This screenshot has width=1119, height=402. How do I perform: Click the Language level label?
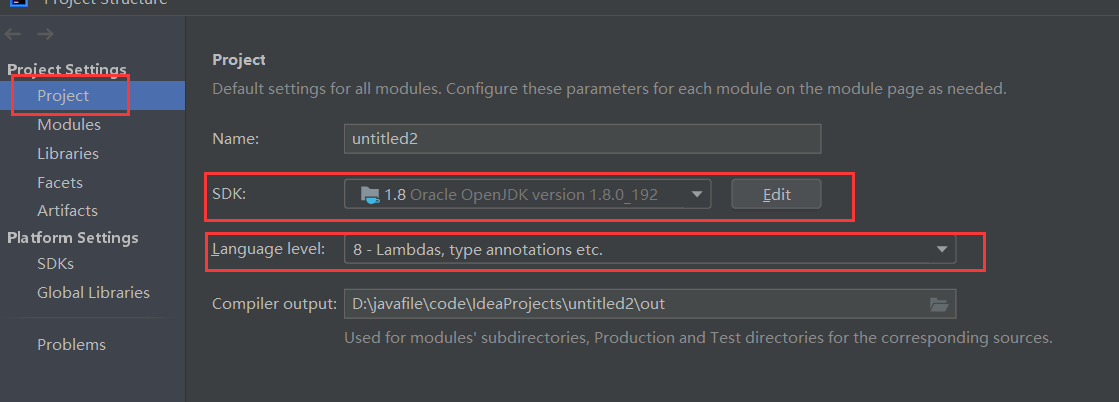[268, 249]
